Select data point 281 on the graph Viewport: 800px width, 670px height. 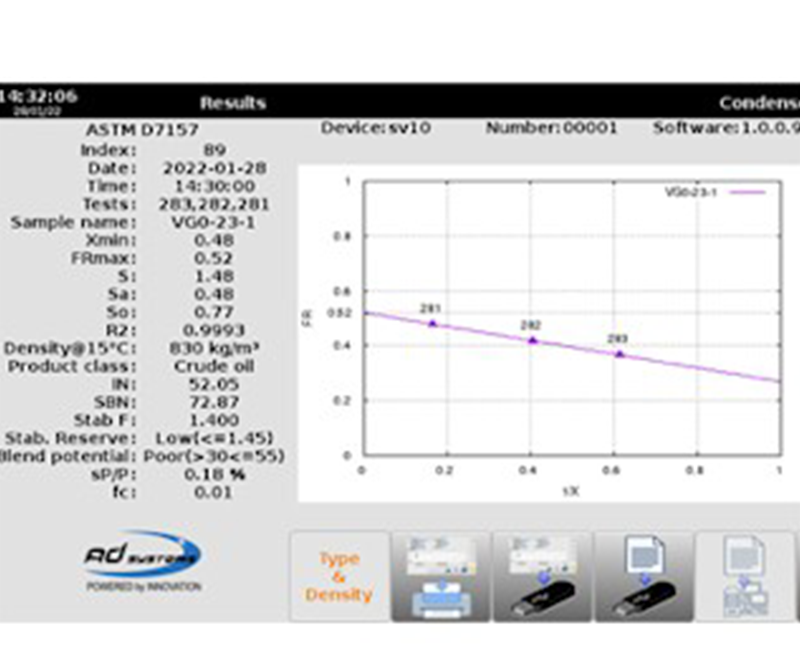point(432,323)
